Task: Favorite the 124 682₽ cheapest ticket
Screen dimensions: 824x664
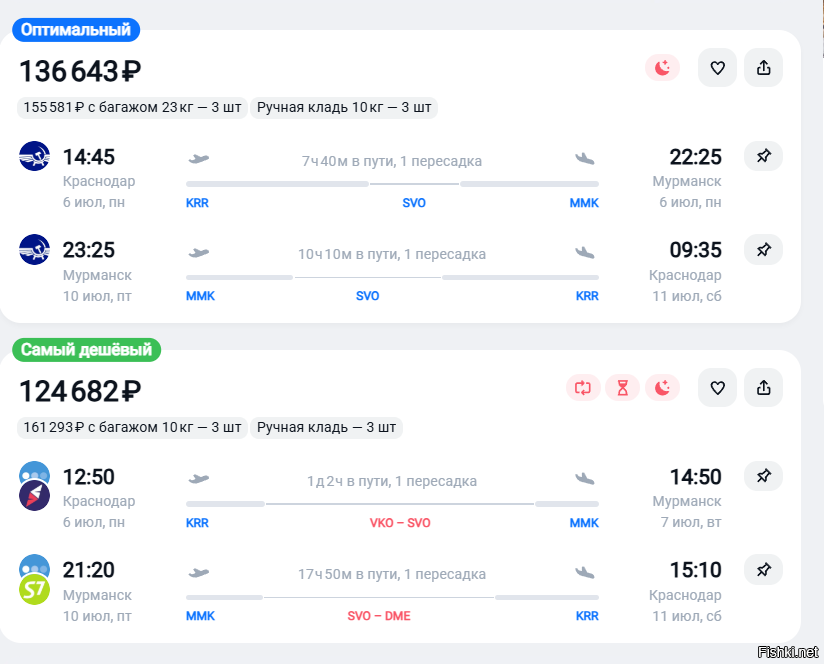Action: (x=717, y=388)
